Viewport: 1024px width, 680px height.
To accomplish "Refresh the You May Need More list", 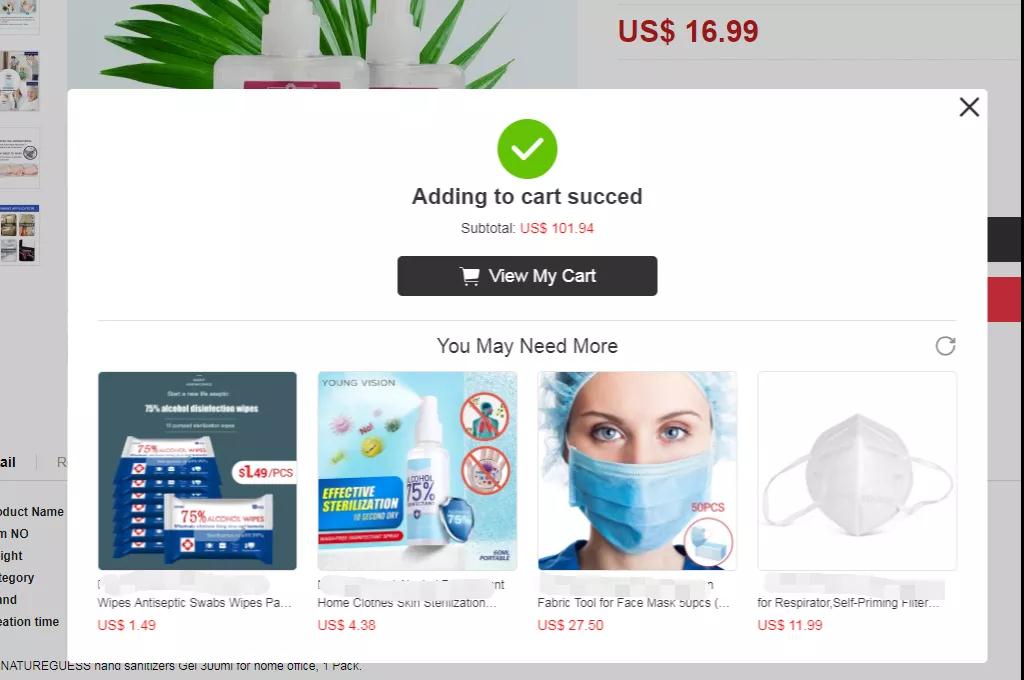I will coord(945,346).
